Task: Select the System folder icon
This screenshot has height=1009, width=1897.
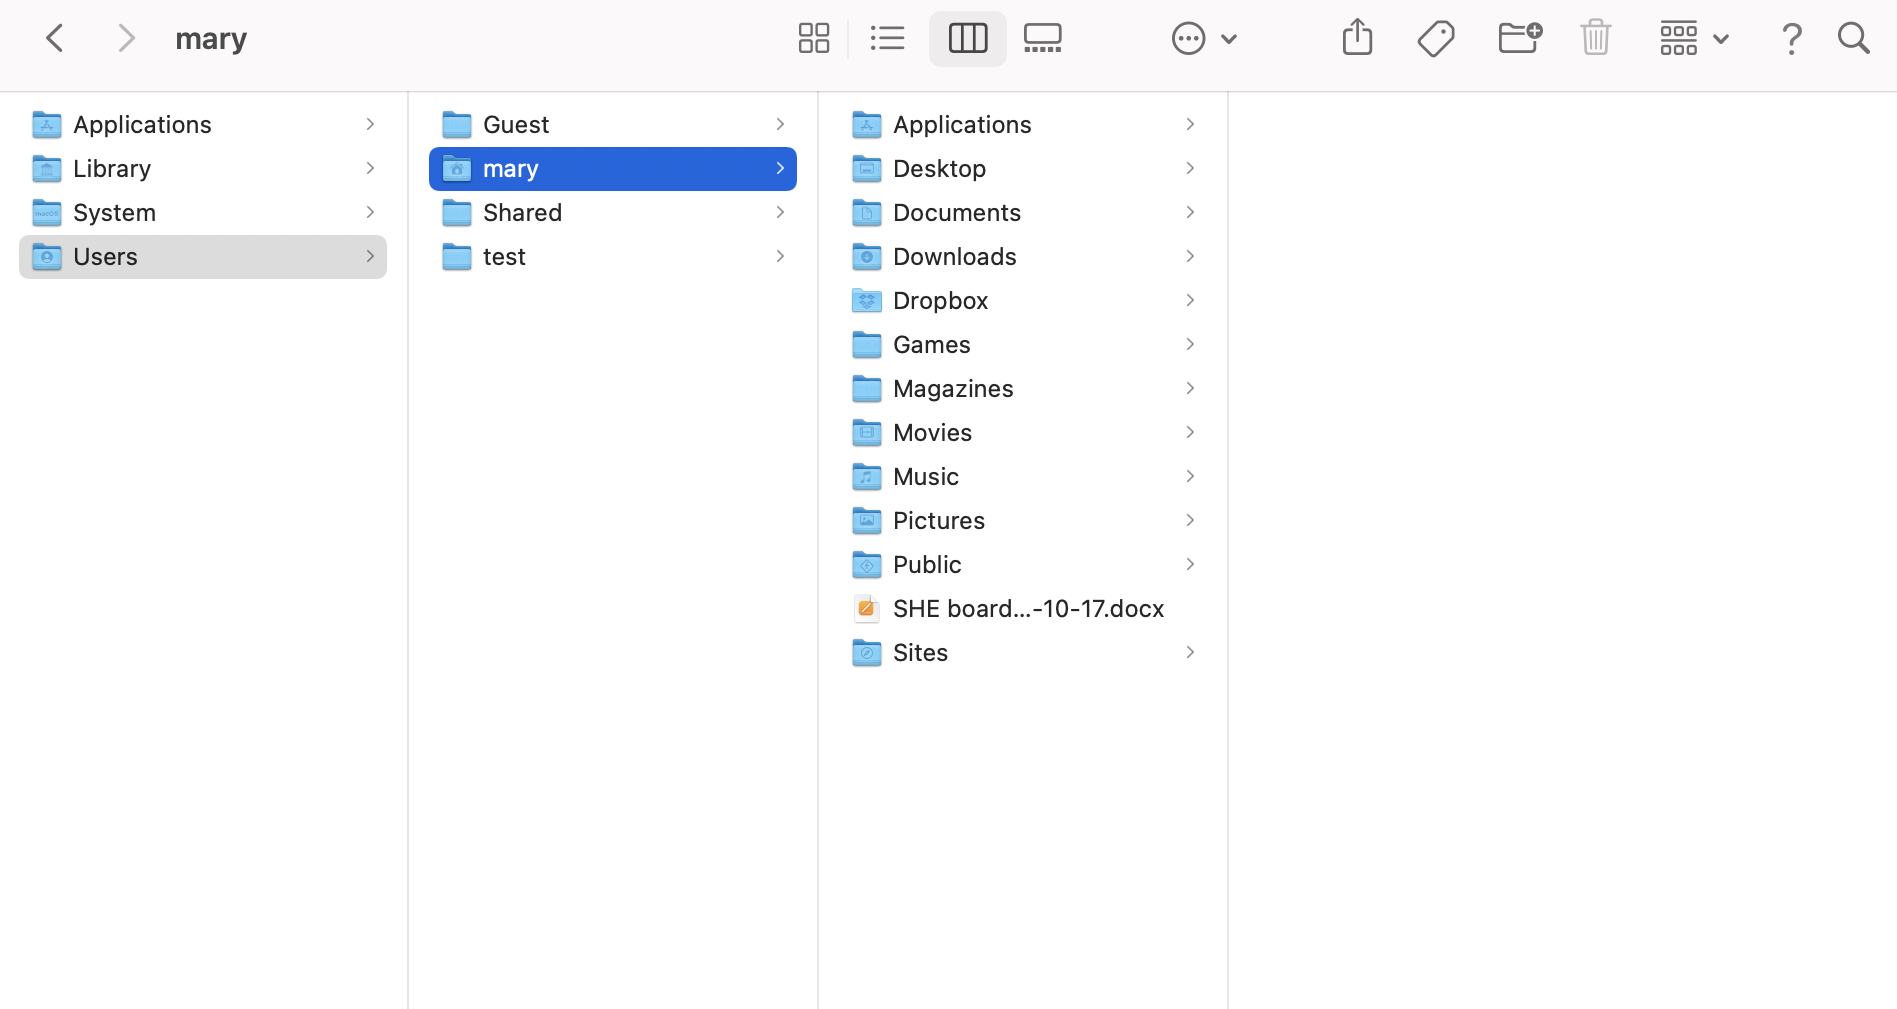Action: [47, 213]
